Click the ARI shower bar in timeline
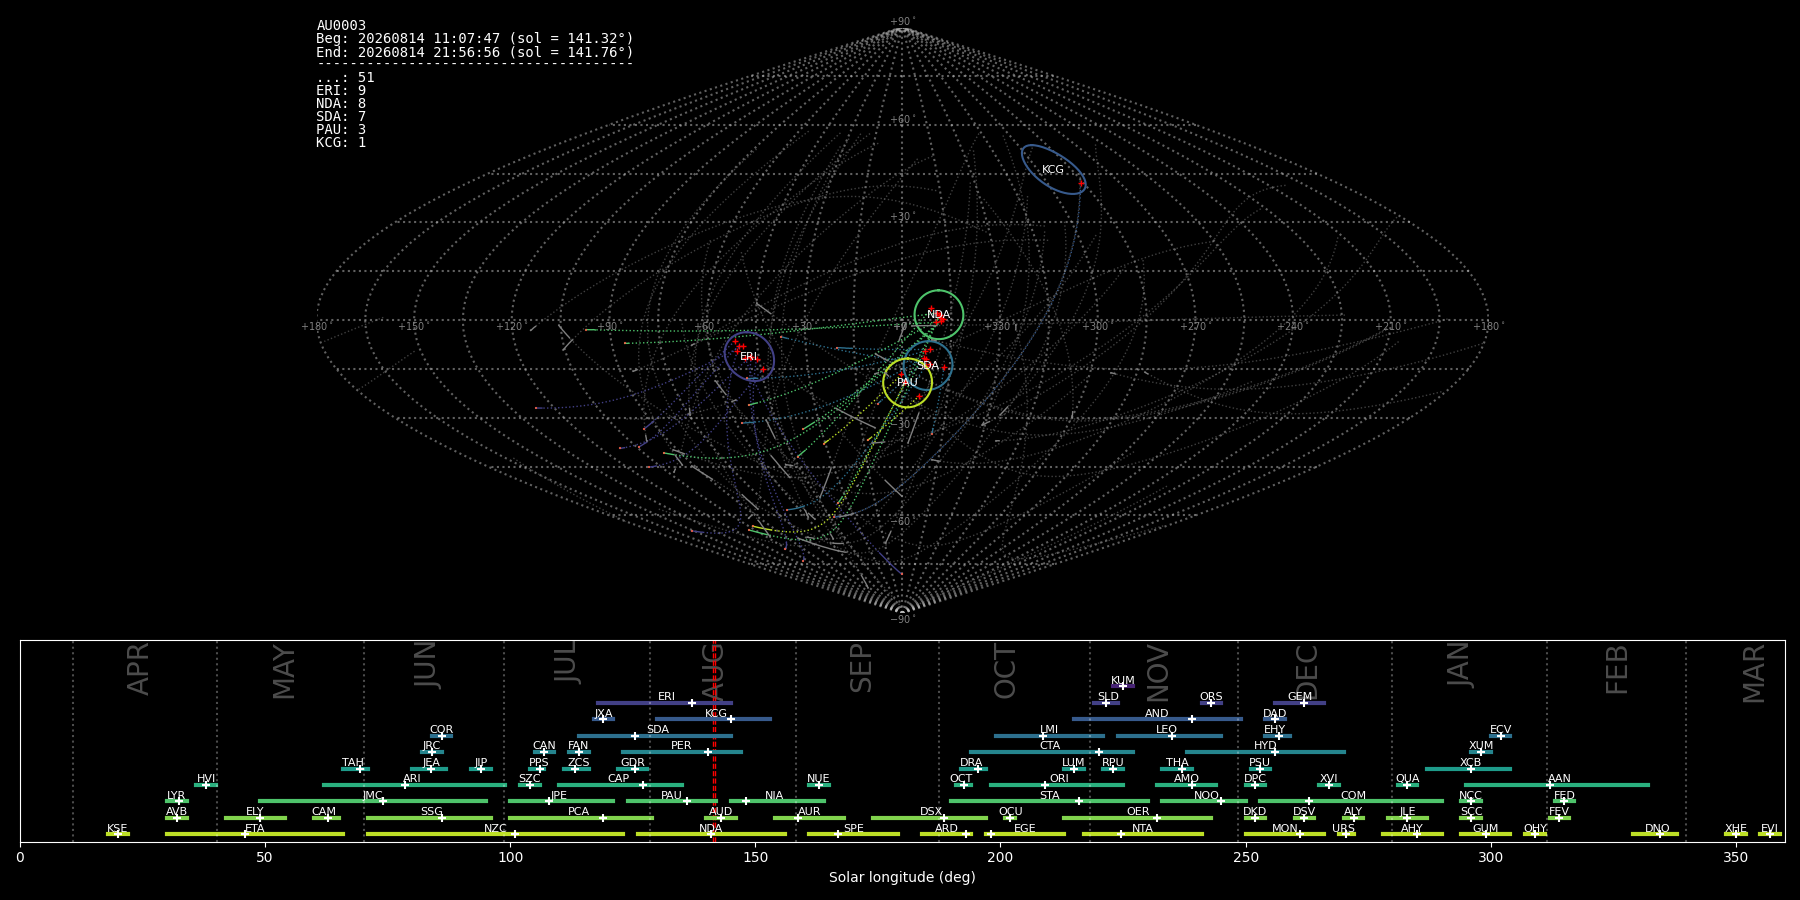 coord(414,785)
